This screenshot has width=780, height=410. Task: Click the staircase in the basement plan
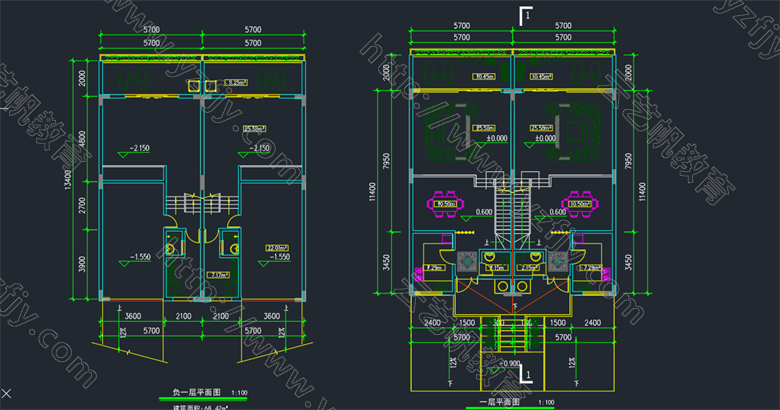202,203
